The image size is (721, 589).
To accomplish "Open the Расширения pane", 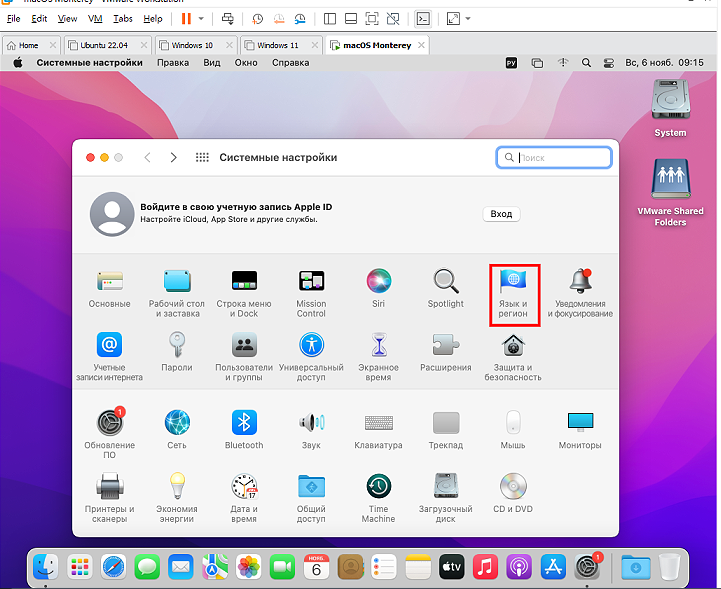I will pos(446,353).
